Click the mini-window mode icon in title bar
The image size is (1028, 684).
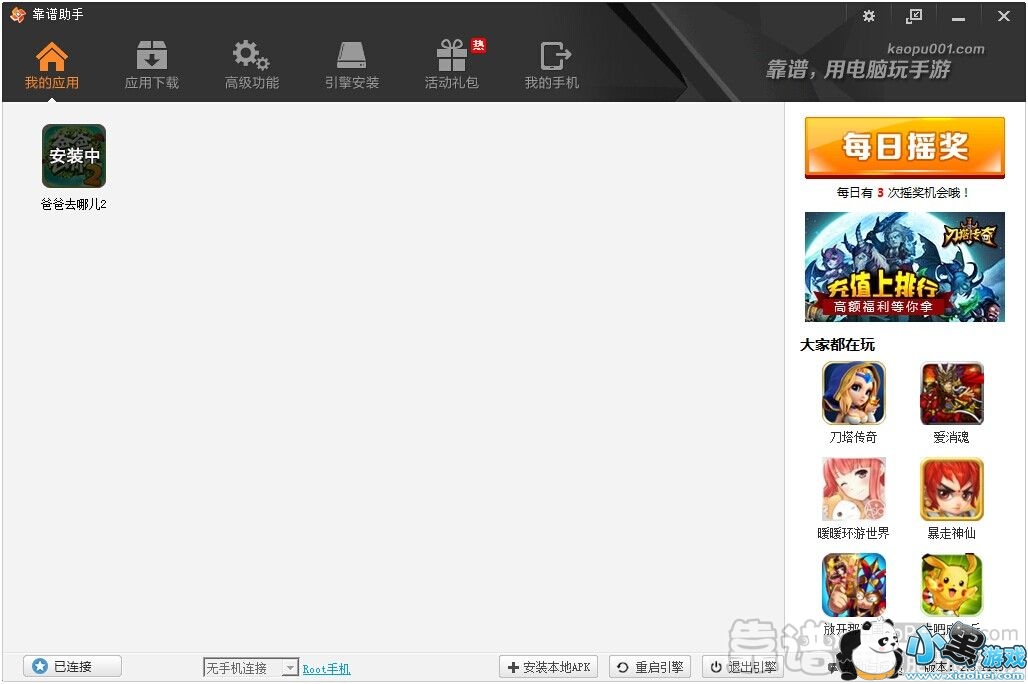pyautogui.click(x=913, y=16)
